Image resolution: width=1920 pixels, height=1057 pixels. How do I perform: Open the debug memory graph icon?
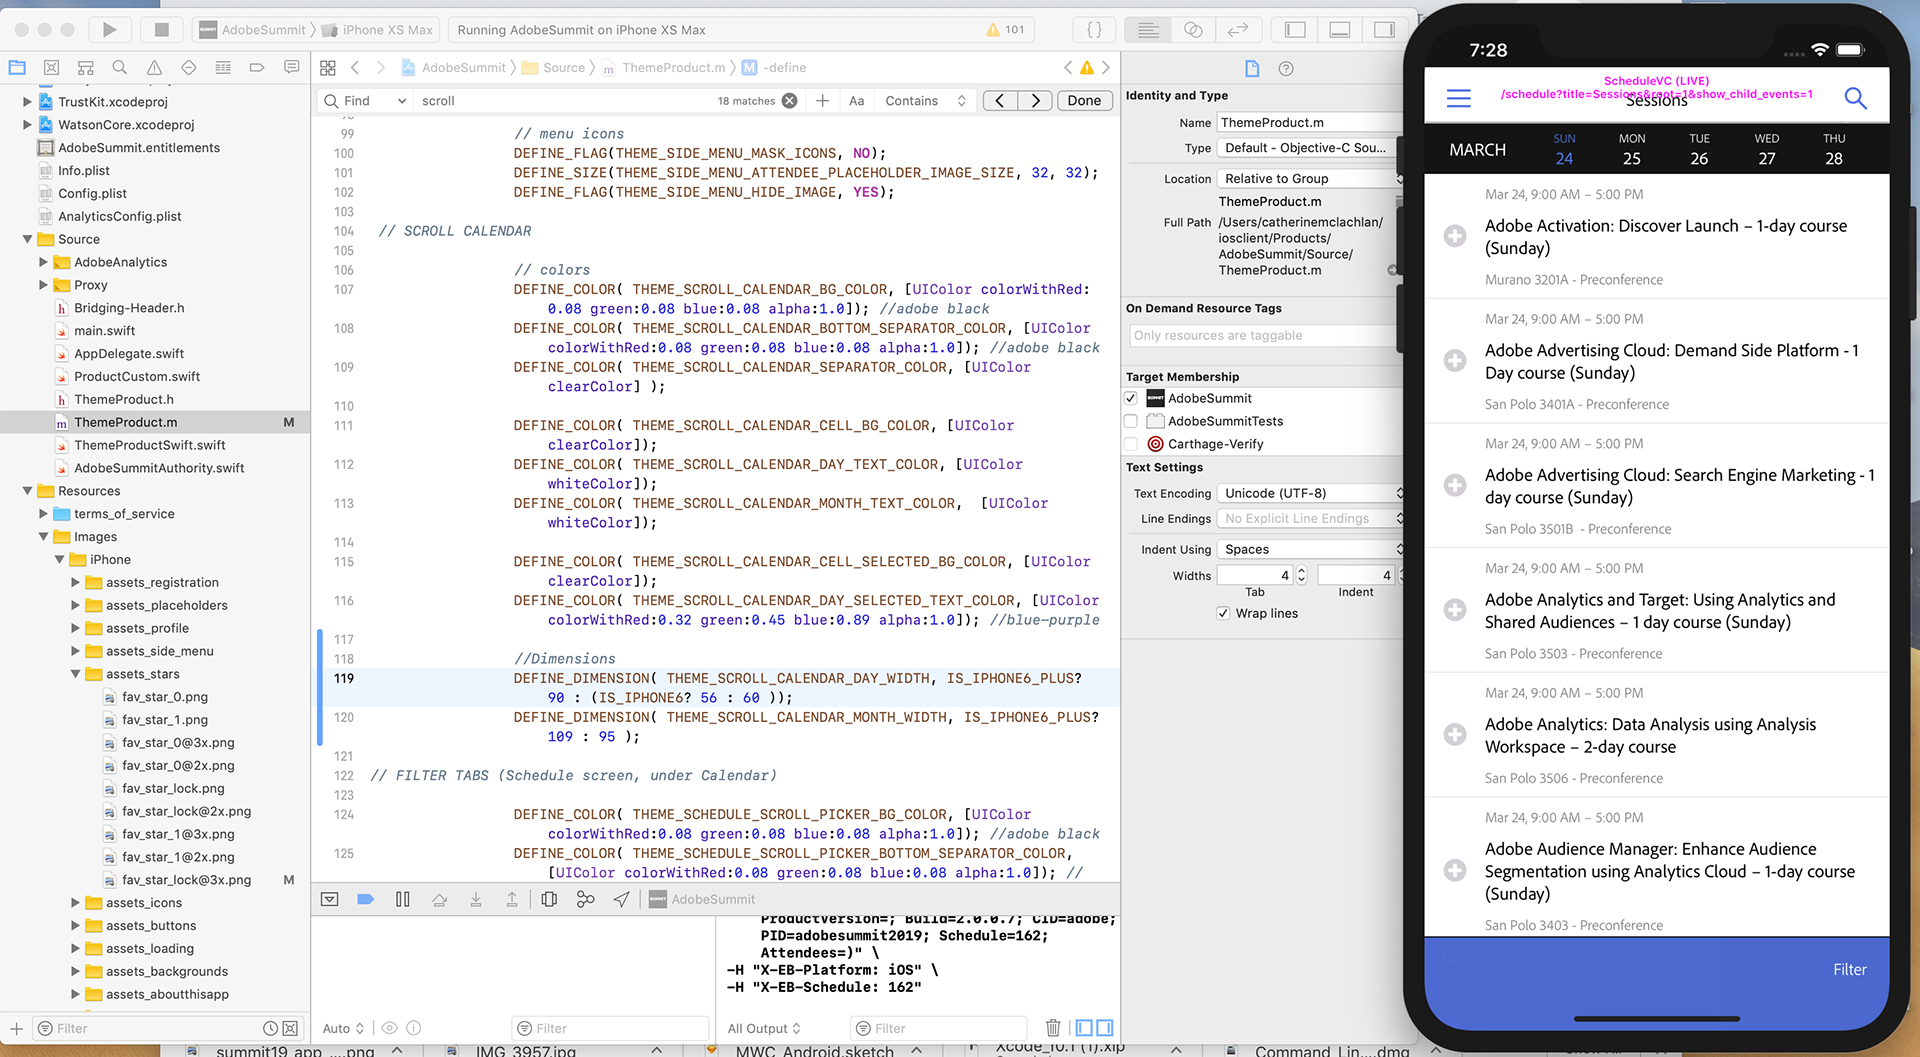pos(585,899)
